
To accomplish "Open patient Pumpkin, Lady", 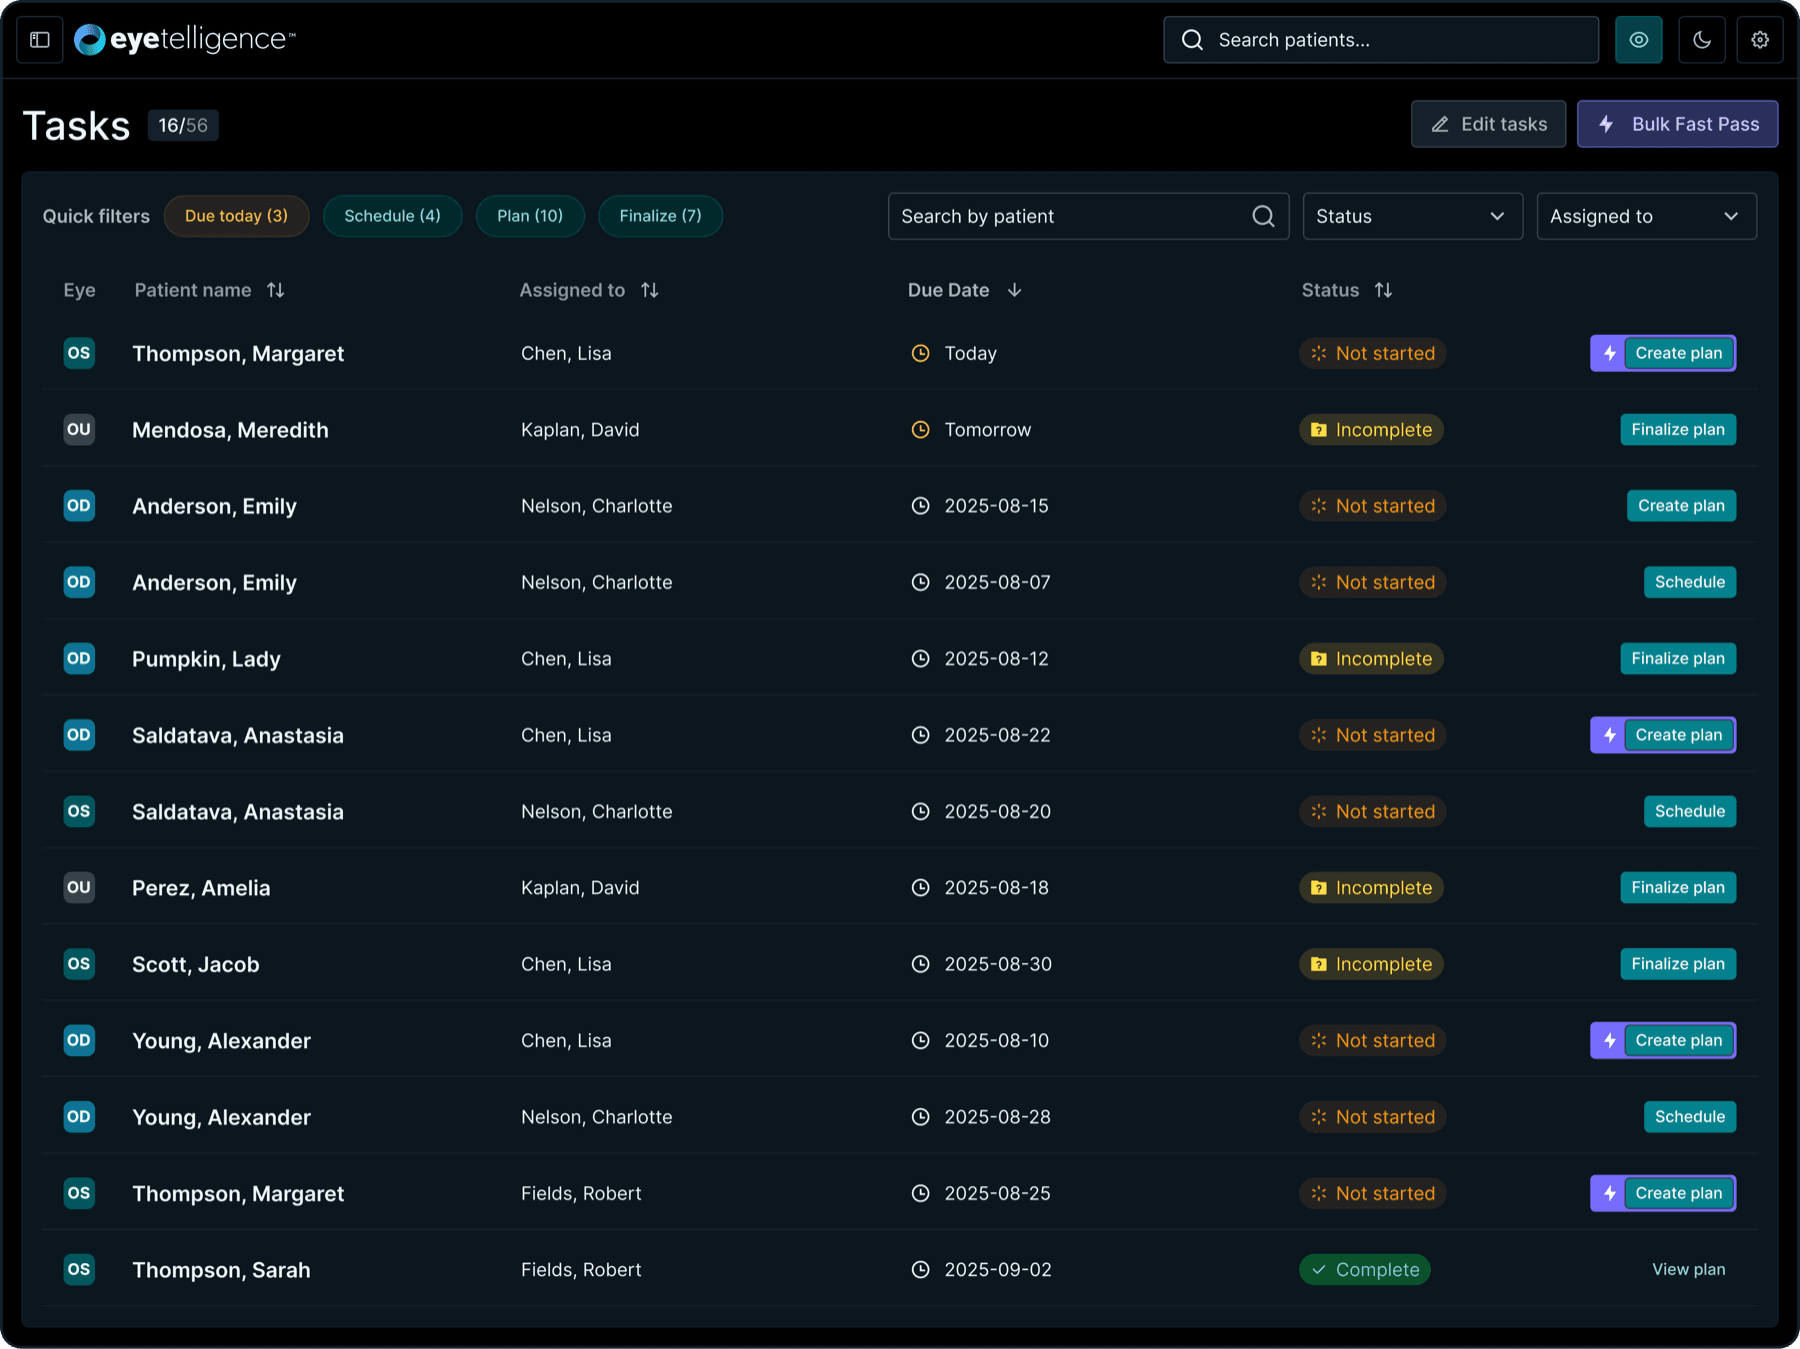I will coord(206,659).
